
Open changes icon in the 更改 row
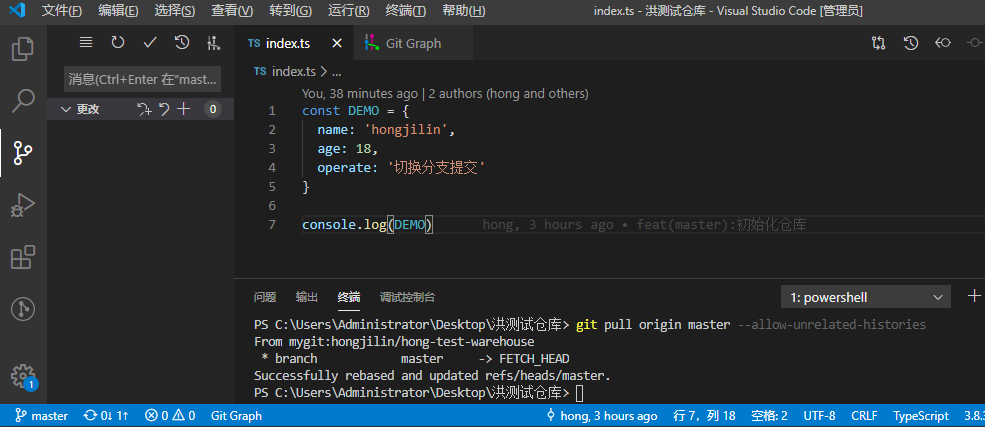[144, 109]
